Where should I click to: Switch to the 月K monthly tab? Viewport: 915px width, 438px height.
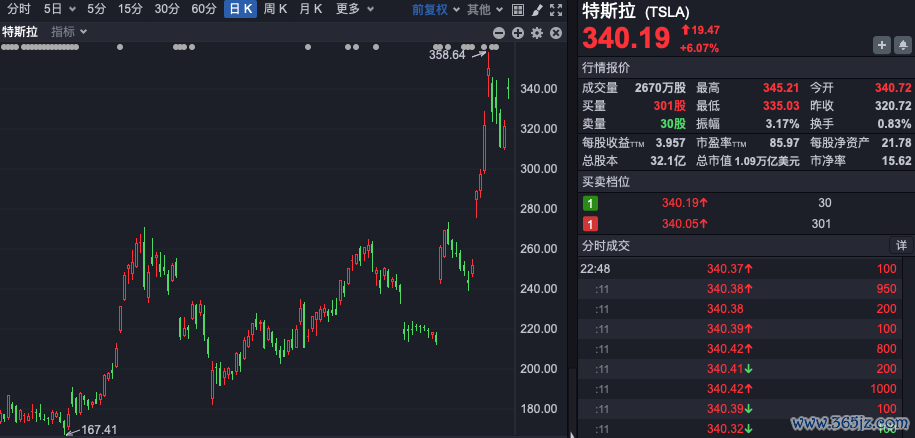(310, 9)
